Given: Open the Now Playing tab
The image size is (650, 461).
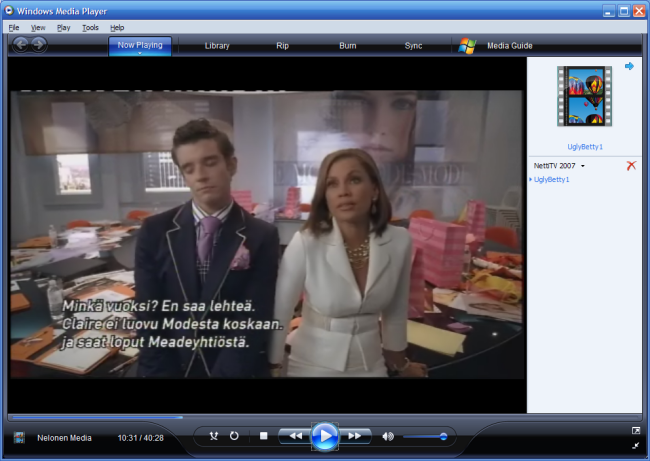Looking at the screenshot, I should (140, 44).
